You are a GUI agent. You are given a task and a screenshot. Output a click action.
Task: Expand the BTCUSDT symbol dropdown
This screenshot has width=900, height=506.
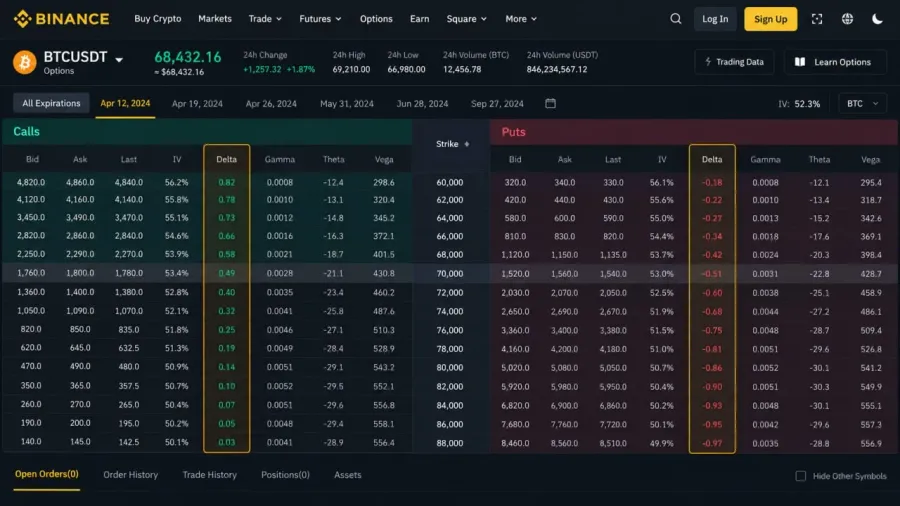tap(119, 60)
